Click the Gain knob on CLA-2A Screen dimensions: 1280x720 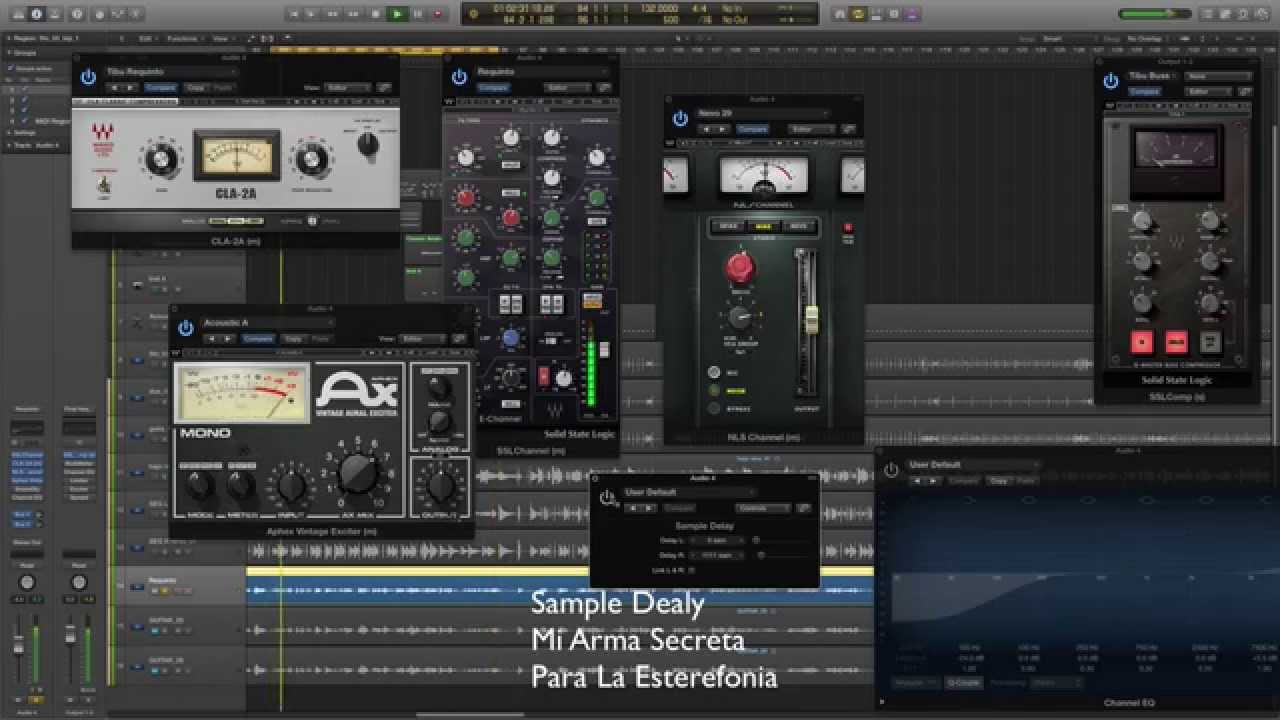tap(161, 159)
